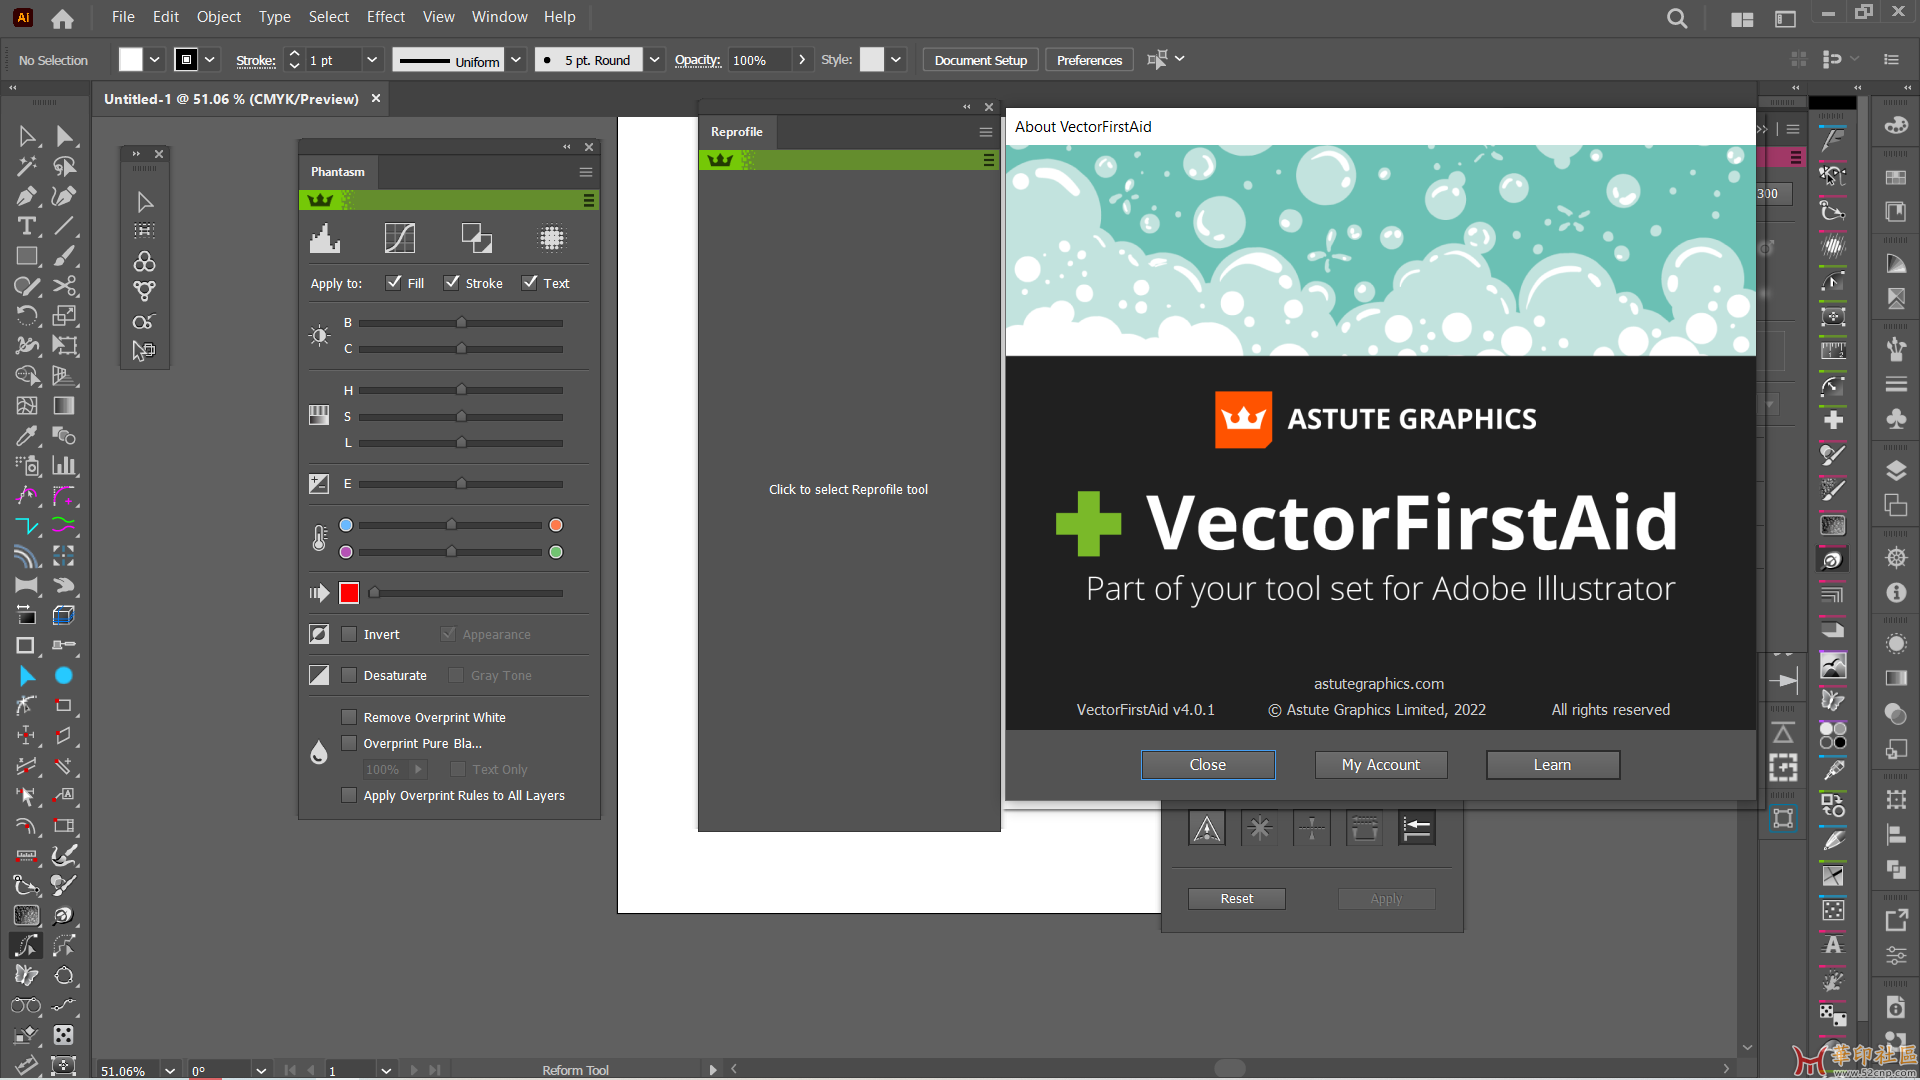Enable Overprint Pure Black checkbox
1920x1080 pixels.
coord(349,743)
